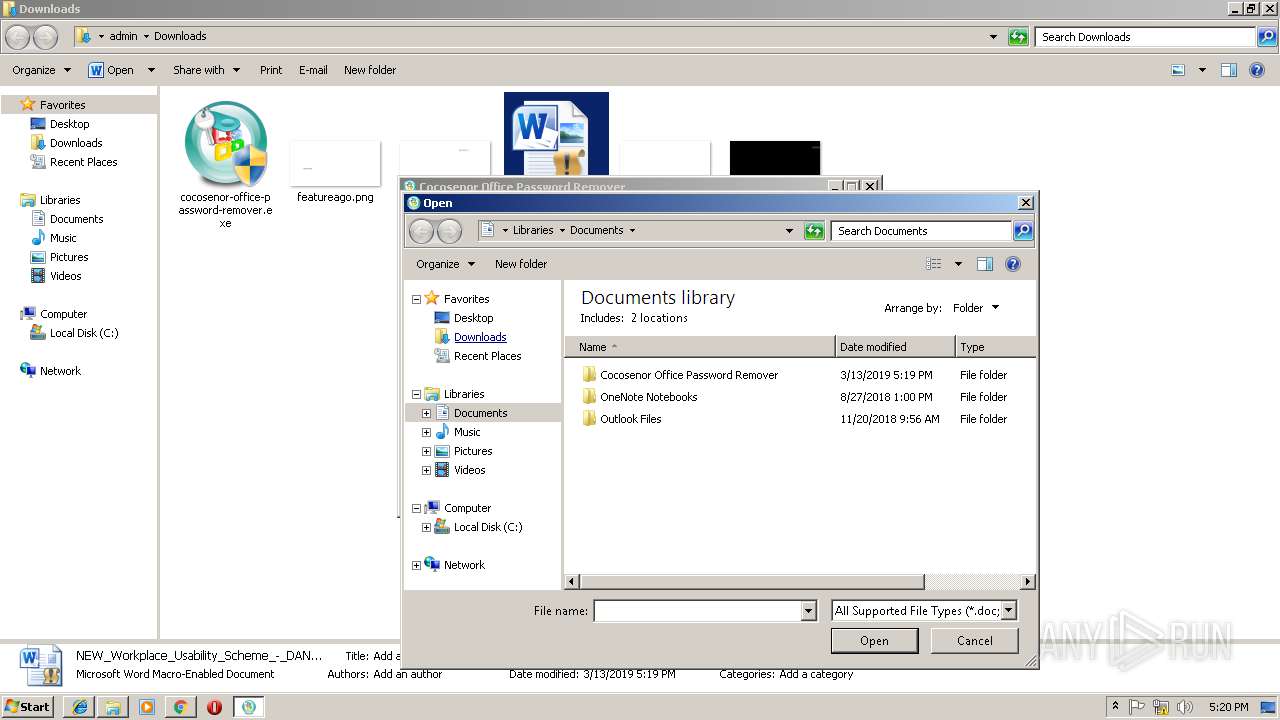Select Local Disk (C:) in Open dialog tree
This screenshot has height=720, width=1280.
point(488,527)
